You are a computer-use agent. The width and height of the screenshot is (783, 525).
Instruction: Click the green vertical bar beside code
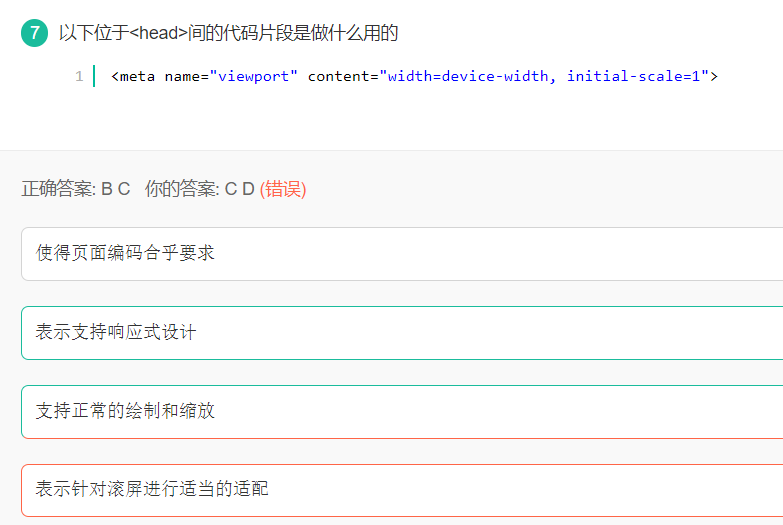point(94,76)
